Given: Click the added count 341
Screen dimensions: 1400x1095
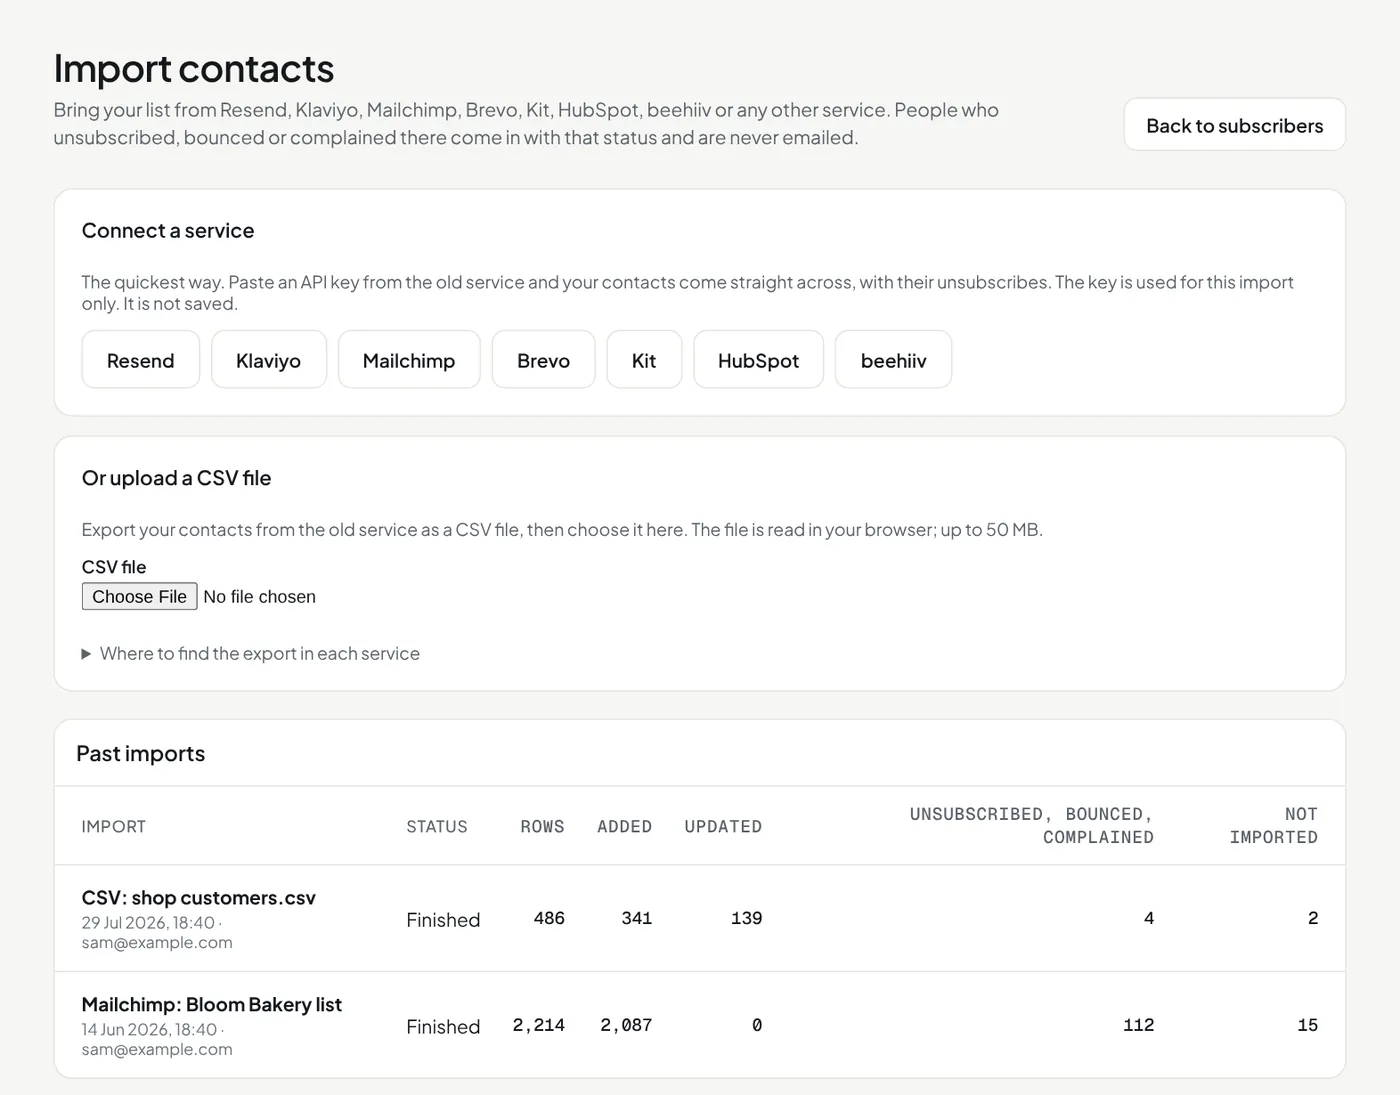Looking at the screenshot, I should click(636, 918).
